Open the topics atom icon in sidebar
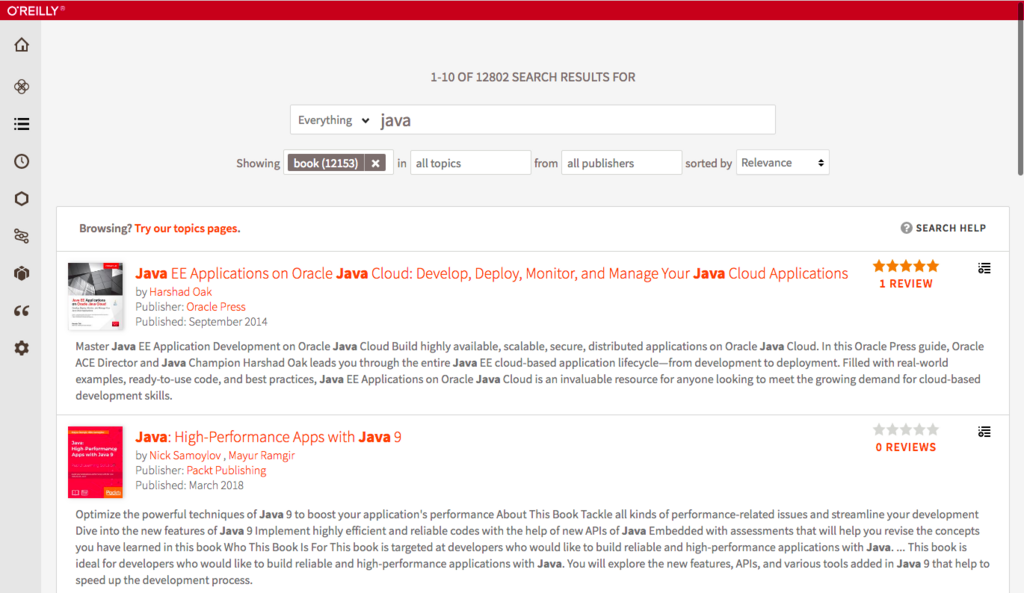1024x593 pixels. [22, 86]
